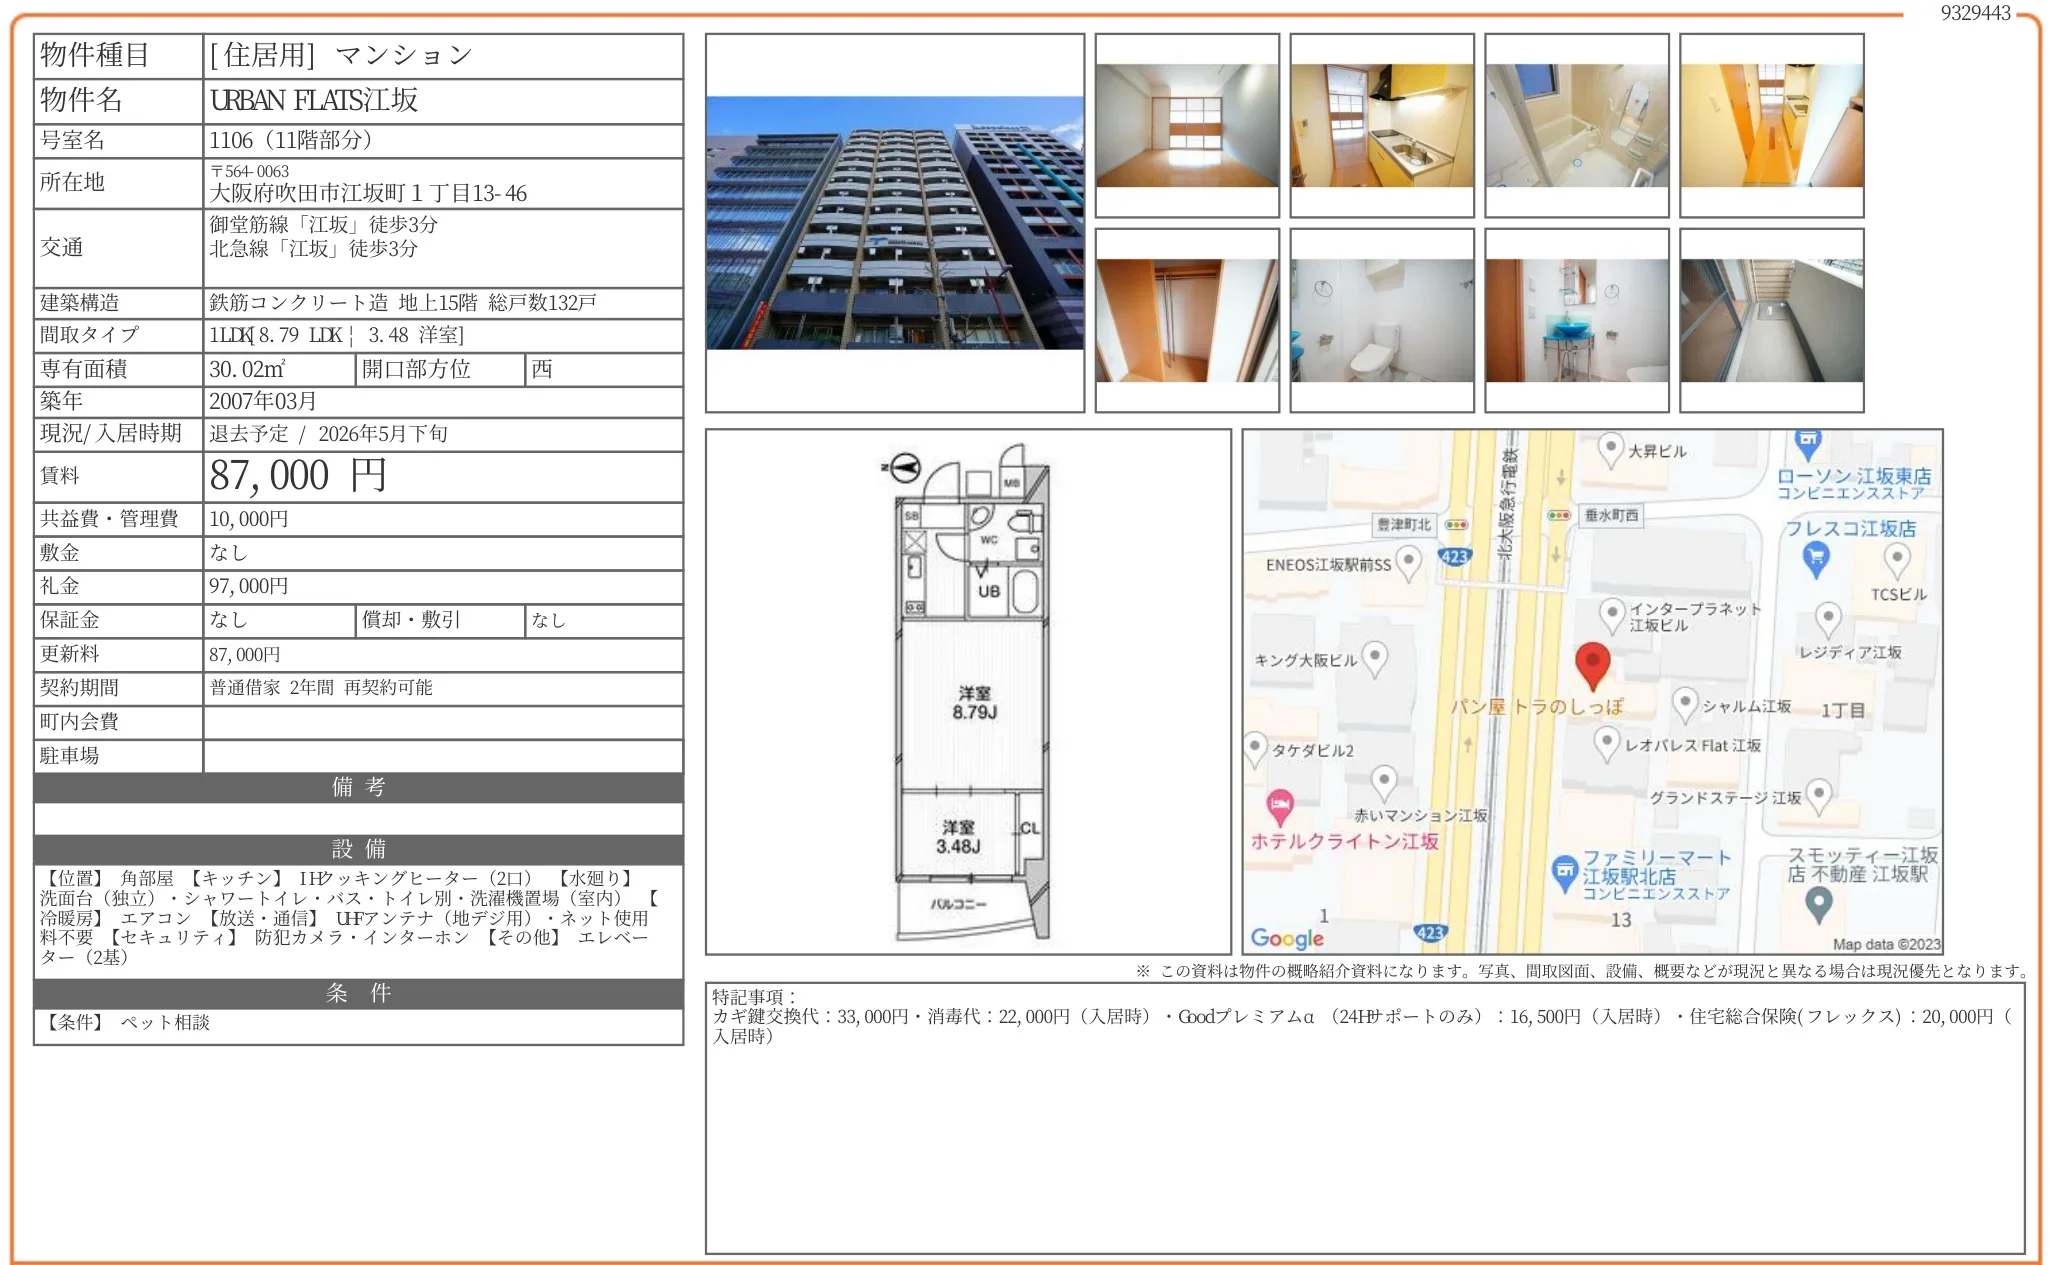Open the bathtub photo thumbnail
Viewport: 2056px width, 1265px height.
(1576, 130)
